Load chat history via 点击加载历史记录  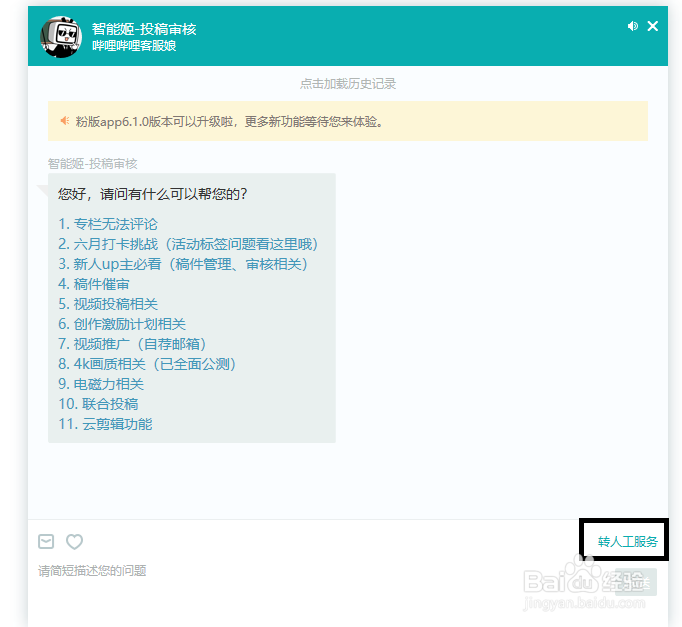tap(348, 83)
